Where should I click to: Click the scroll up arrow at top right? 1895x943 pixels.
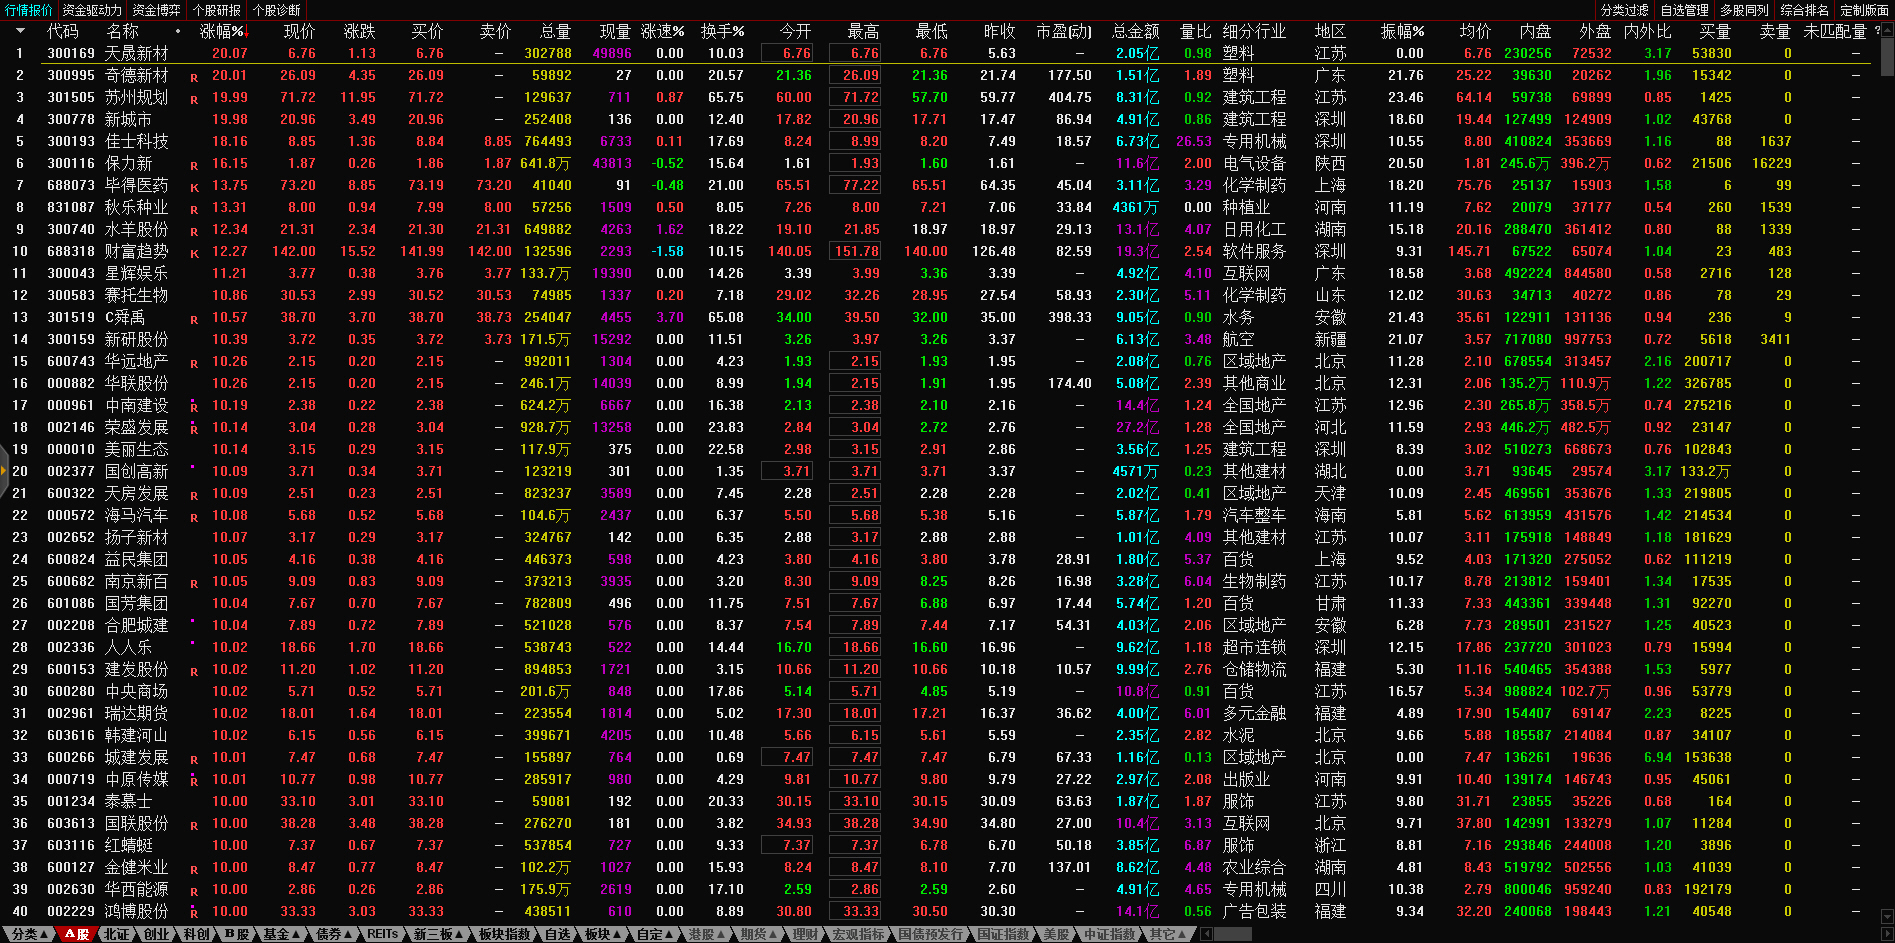(1886, 30)
